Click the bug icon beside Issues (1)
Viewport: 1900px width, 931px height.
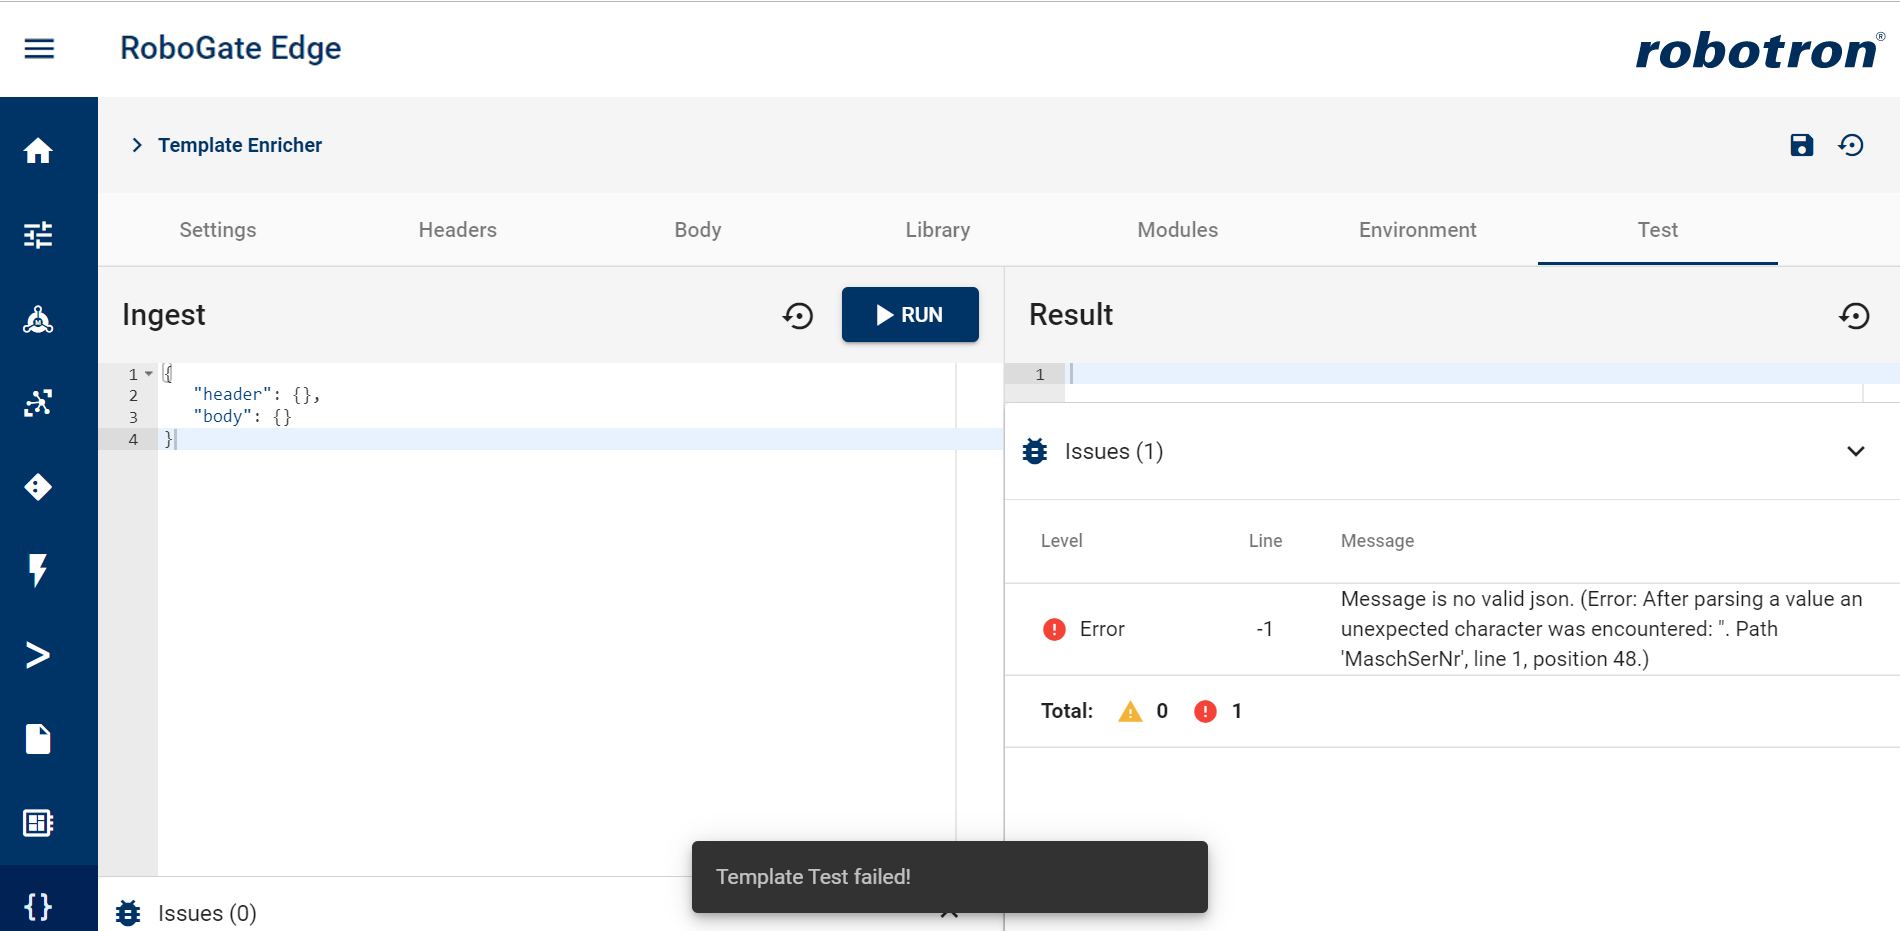(x=1035, y=451)
